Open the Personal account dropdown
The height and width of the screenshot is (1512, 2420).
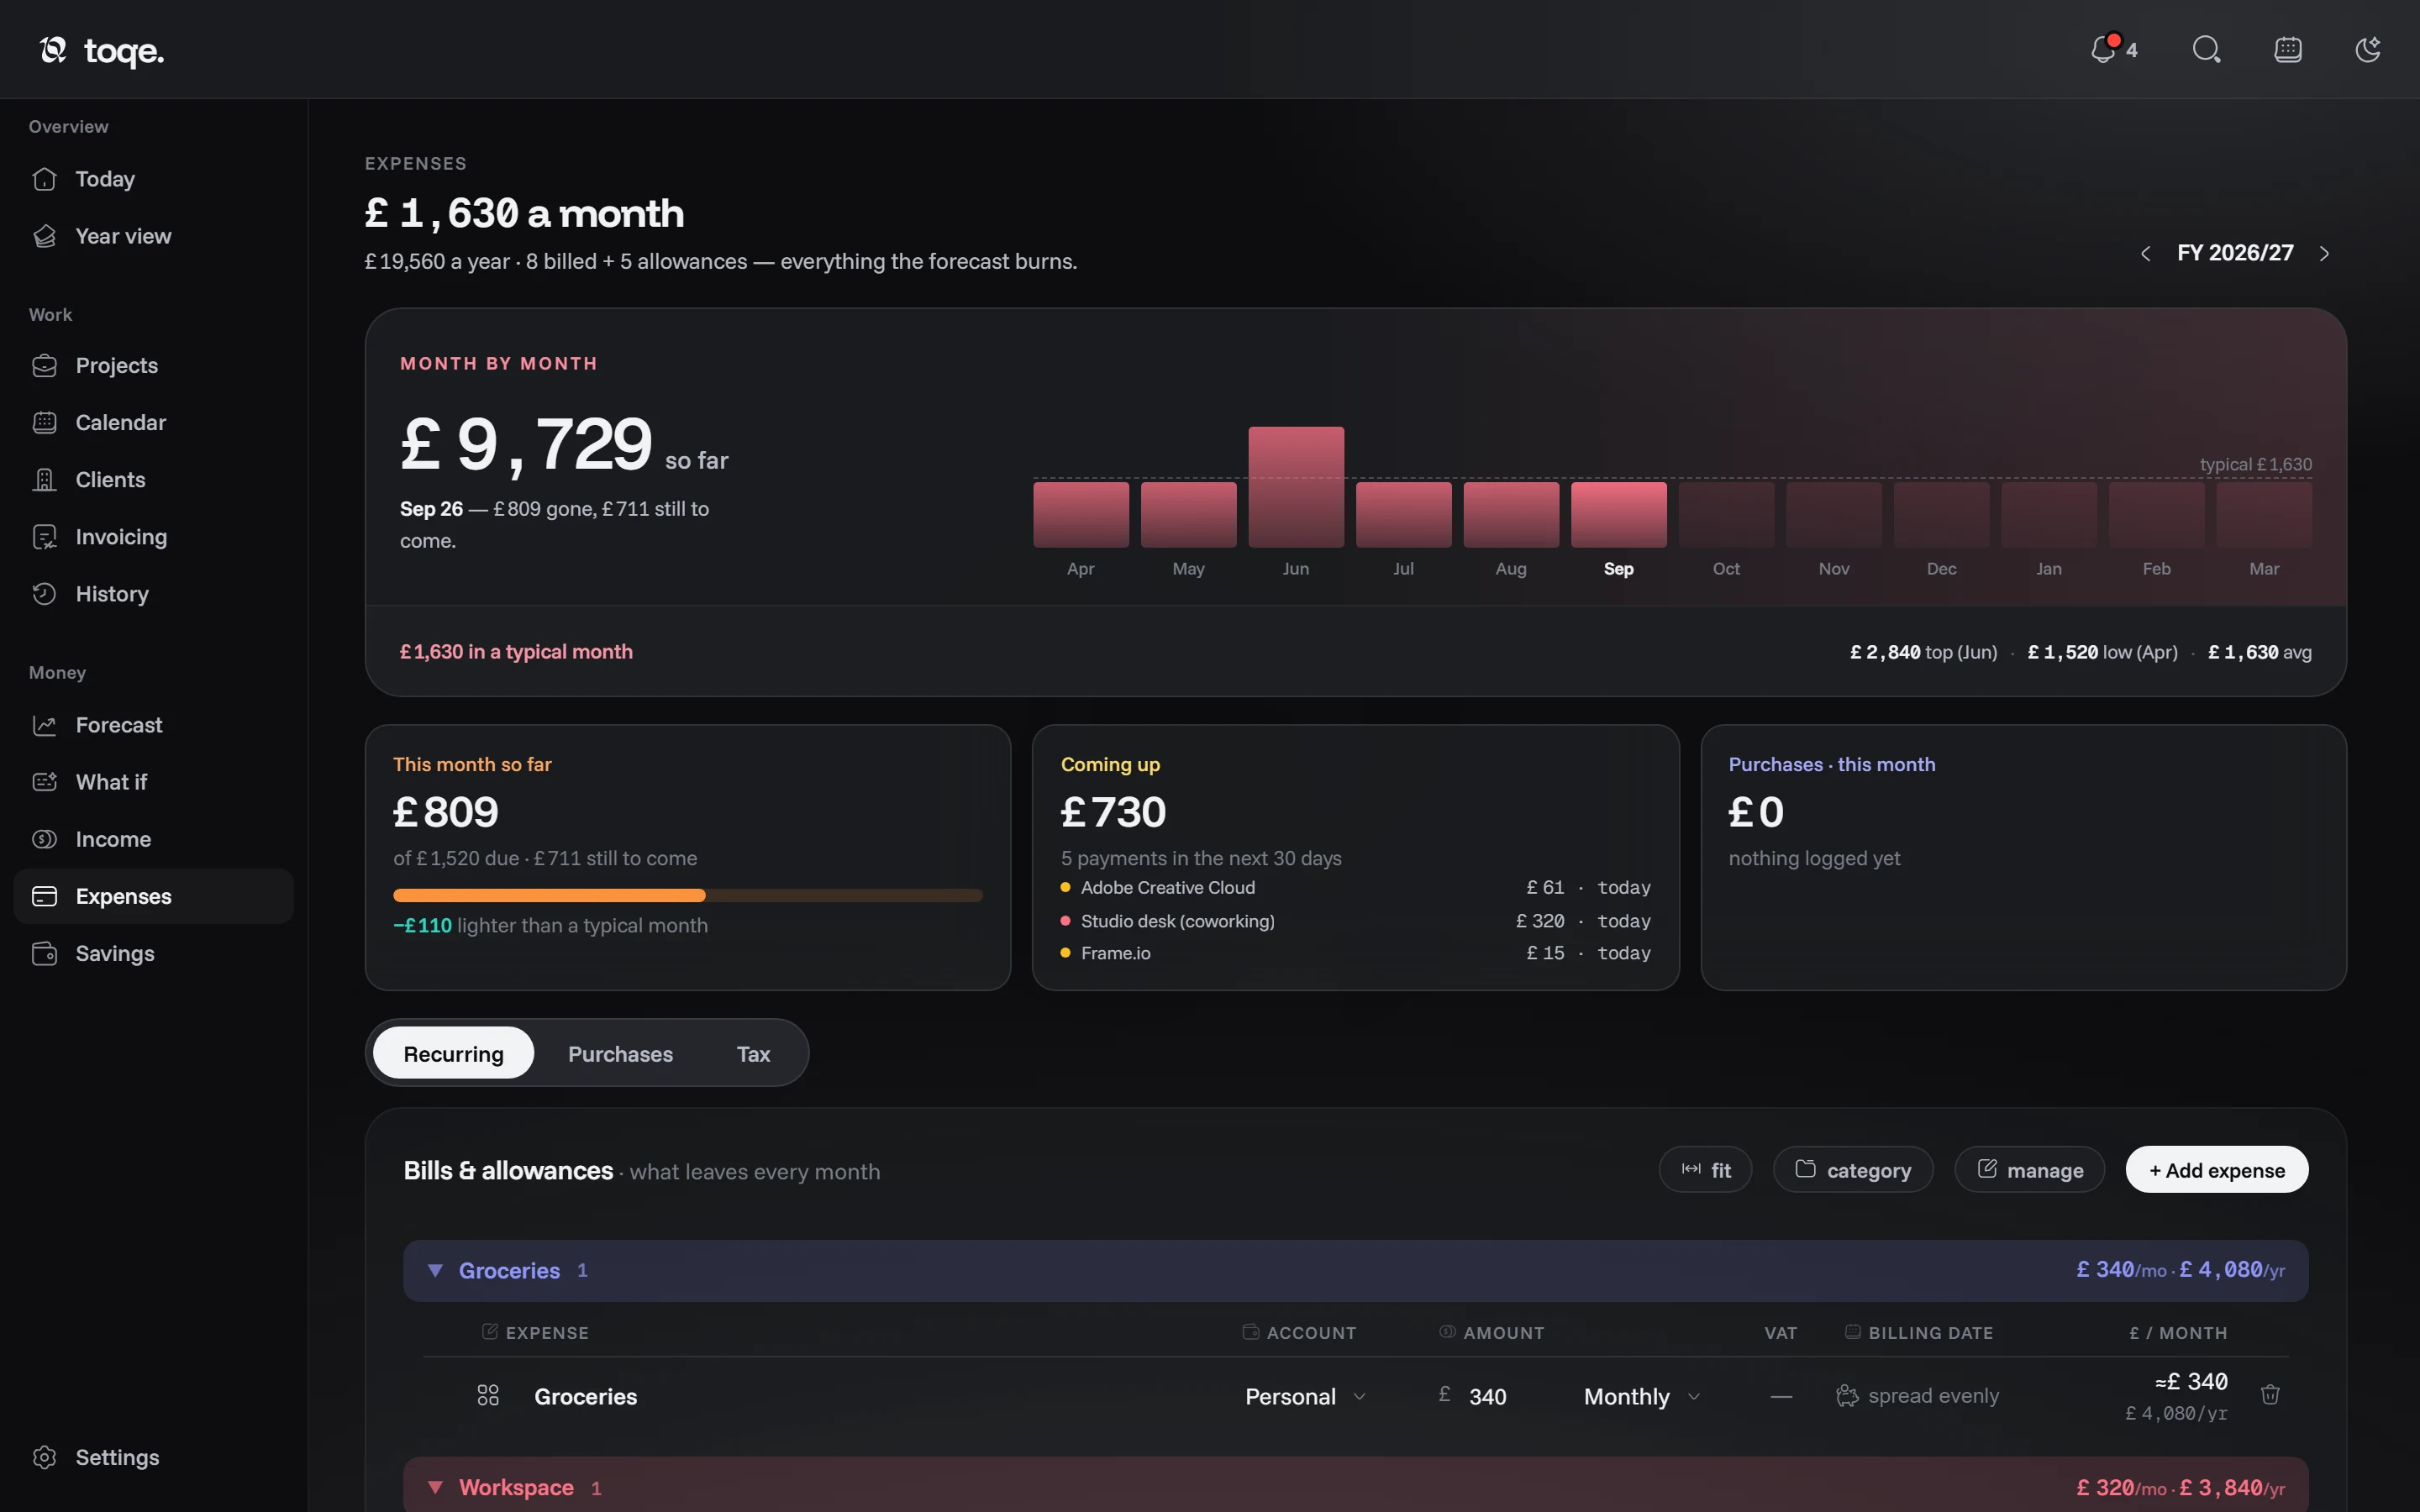click(x=1305, y=1396)
